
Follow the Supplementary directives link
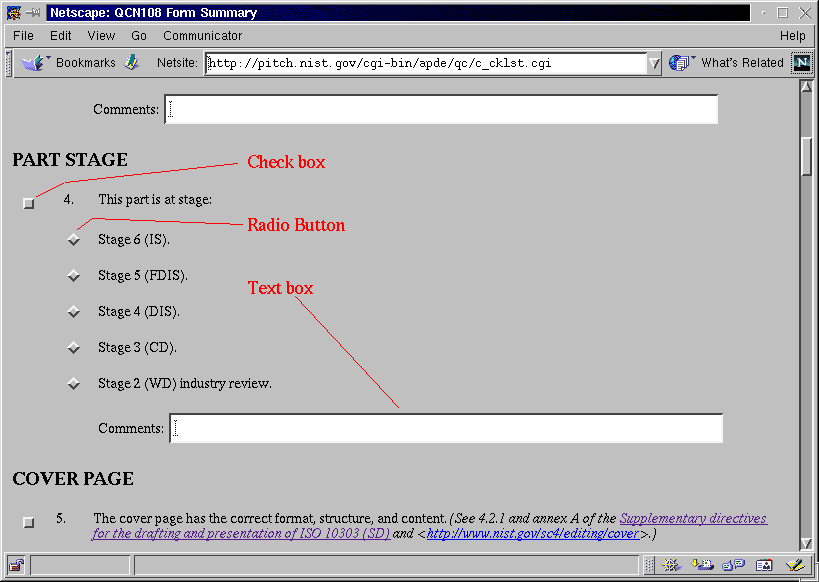pos(693,519)
